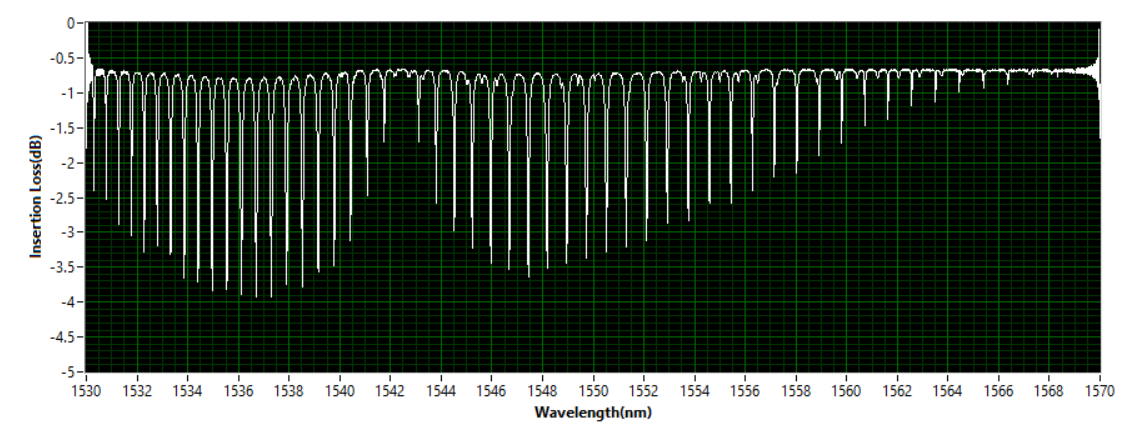Click the Insertion Loss(dB) y-axis title

[x=35, y=199]
